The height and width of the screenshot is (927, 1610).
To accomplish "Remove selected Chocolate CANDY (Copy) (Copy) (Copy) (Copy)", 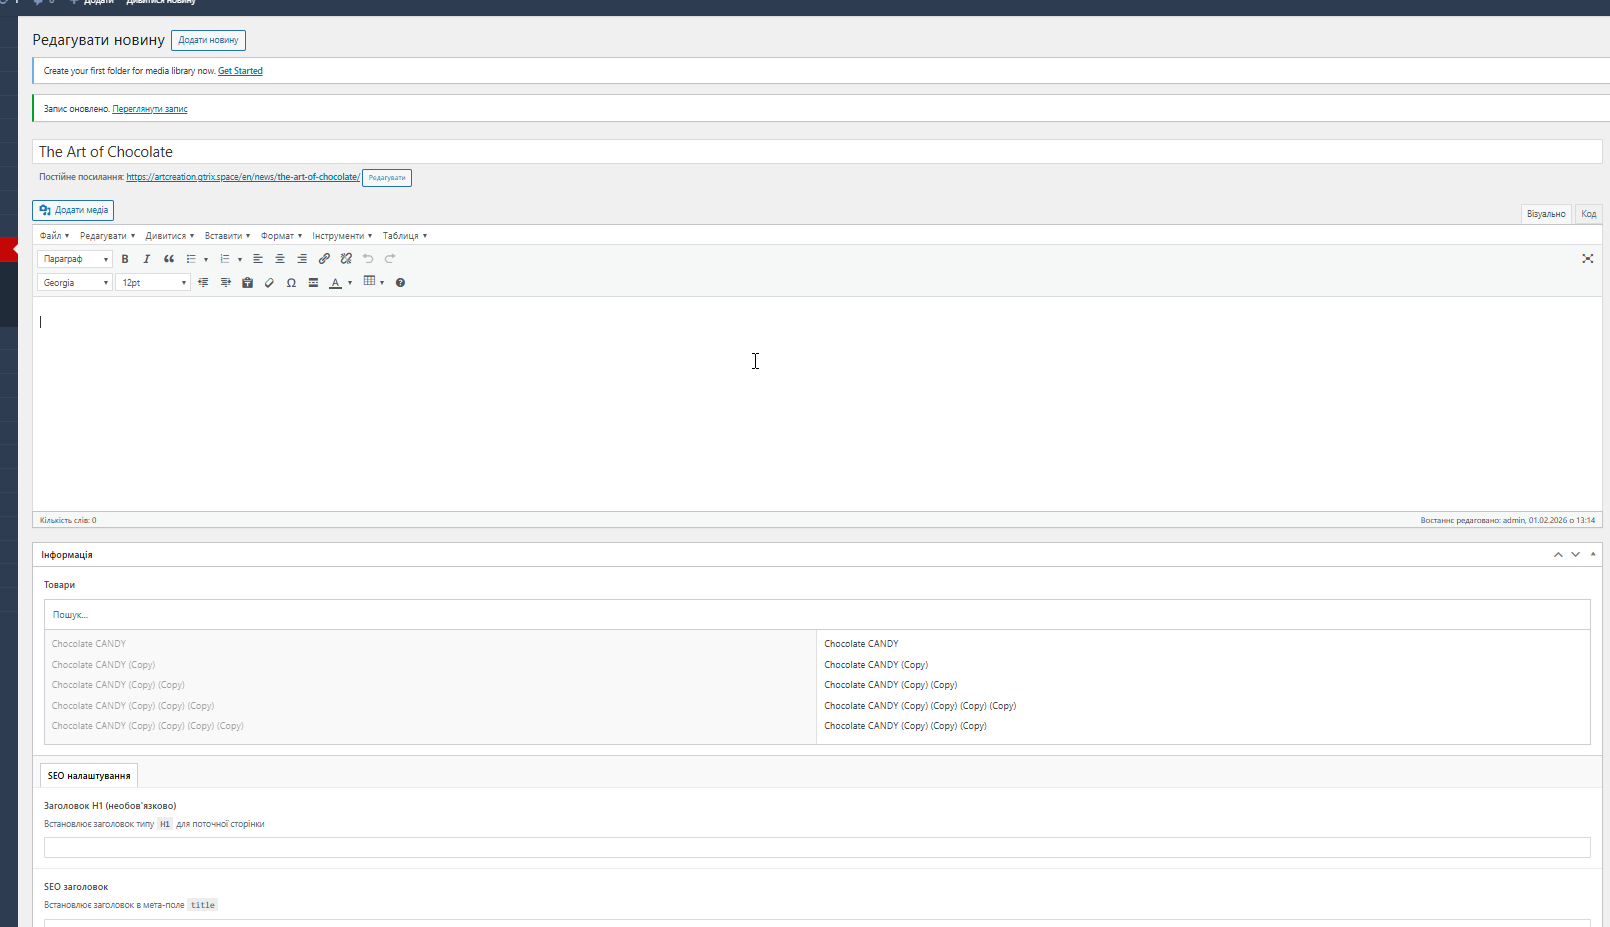I will click(920, 706).
